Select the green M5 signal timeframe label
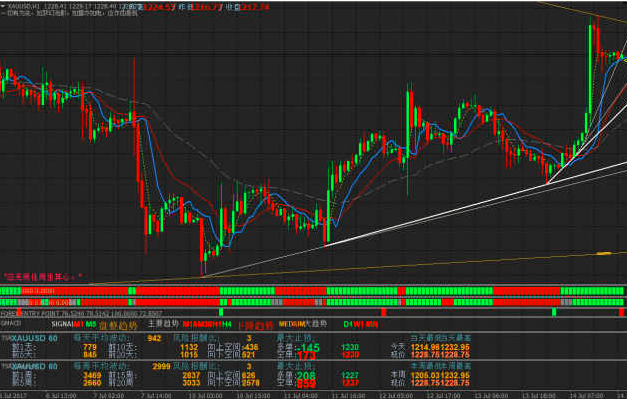This screenshot has width=627, height=399. 91,324
